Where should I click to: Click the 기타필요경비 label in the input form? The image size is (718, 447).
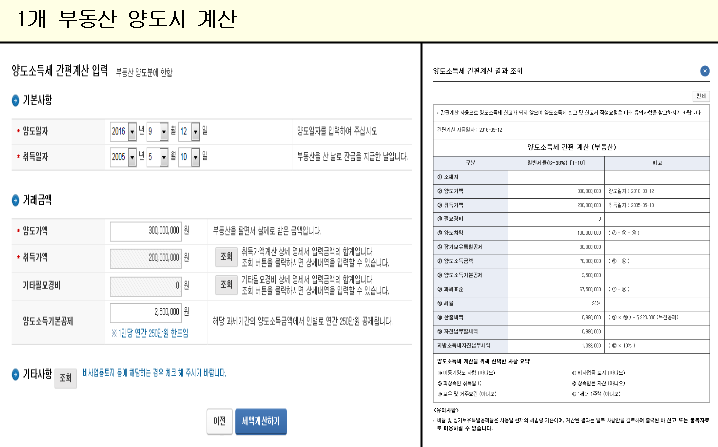41,286
